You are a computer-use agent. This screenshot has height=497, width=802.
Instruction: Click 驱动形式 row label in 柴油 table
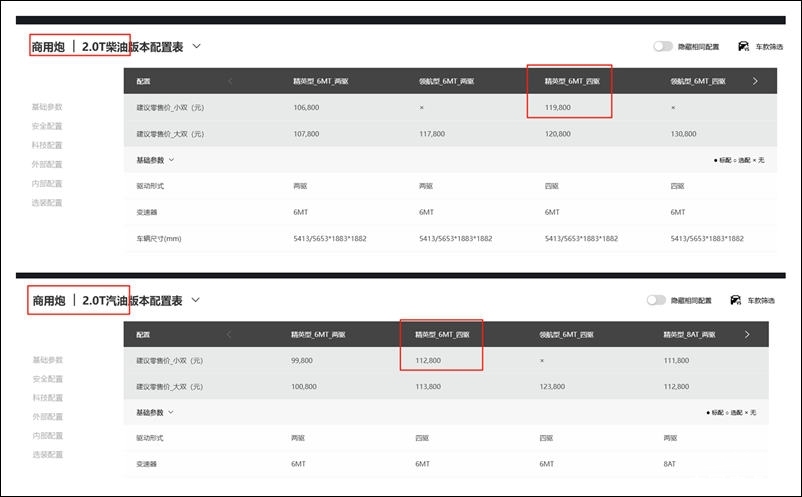point(150,186)
